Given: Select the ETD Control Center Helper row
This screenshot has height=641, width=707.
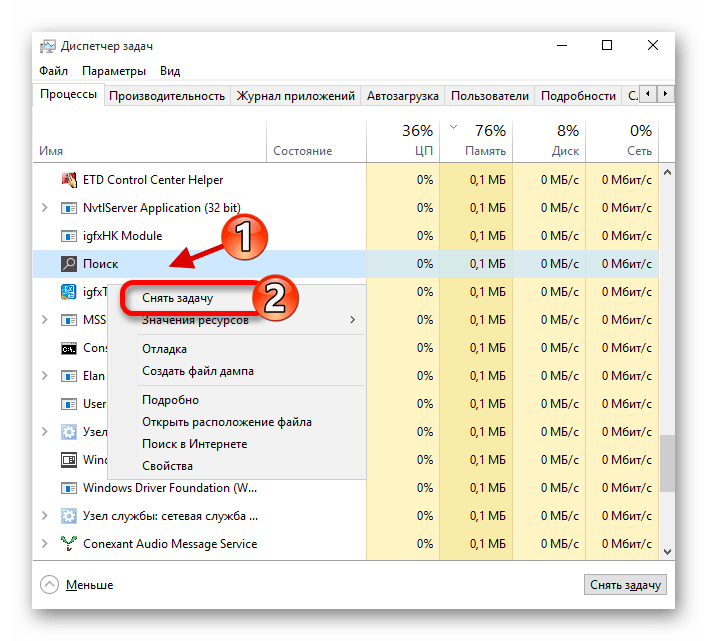Looking at the screenshot, I should 346,180.
